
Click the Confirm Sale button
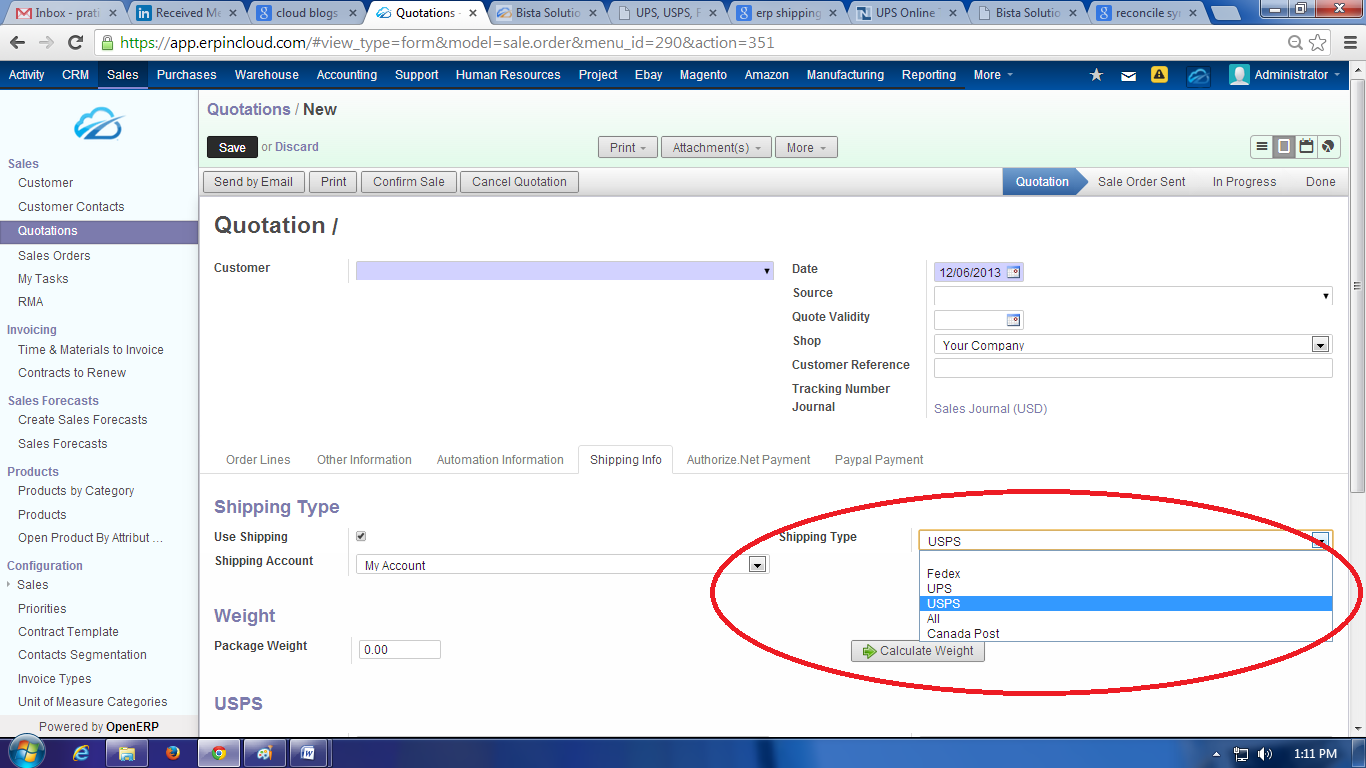click(409, 182)
